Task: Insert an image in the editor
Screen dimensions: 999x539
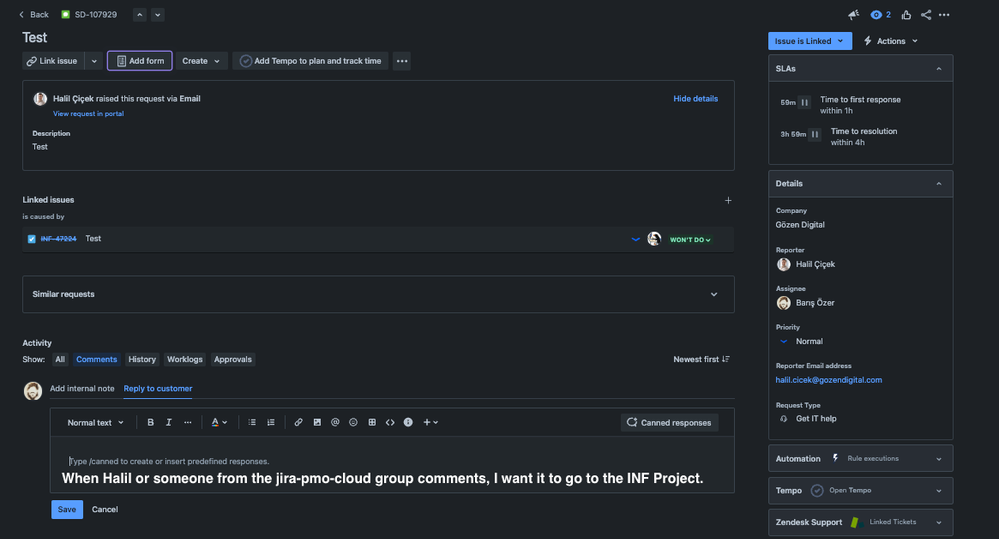Action: [x=317, y=422]
